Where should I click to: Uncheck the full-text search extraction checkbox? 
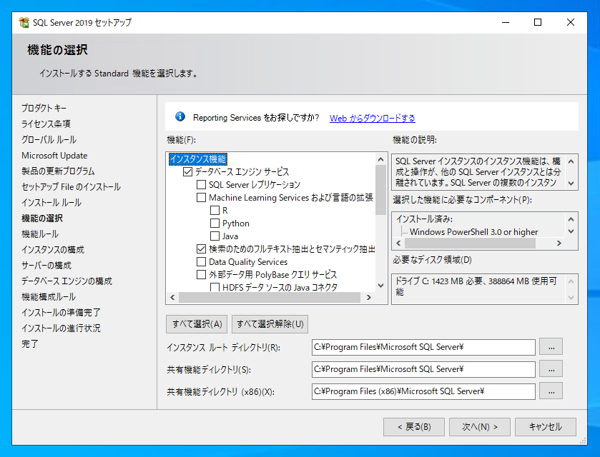click(x=201, y=249)
